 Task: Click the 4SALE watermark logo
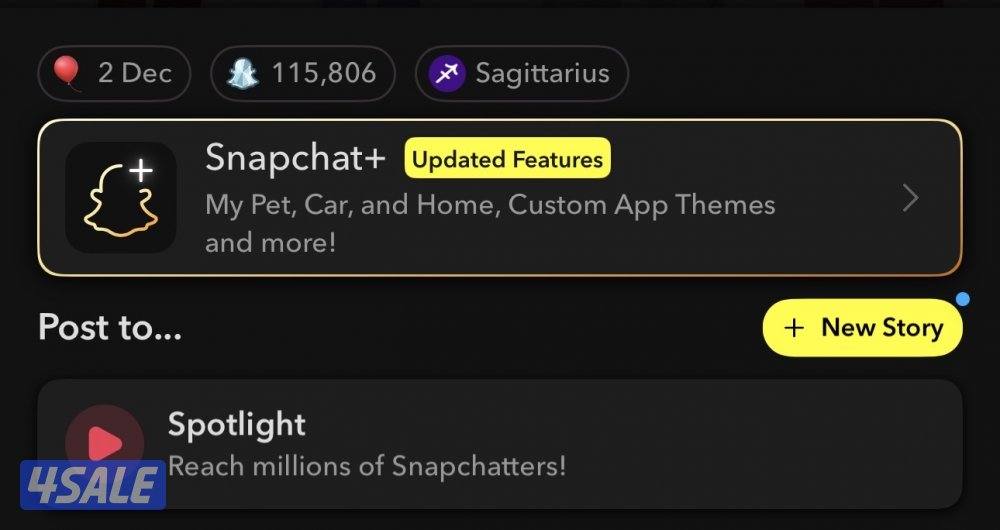(x=93, y=485)
